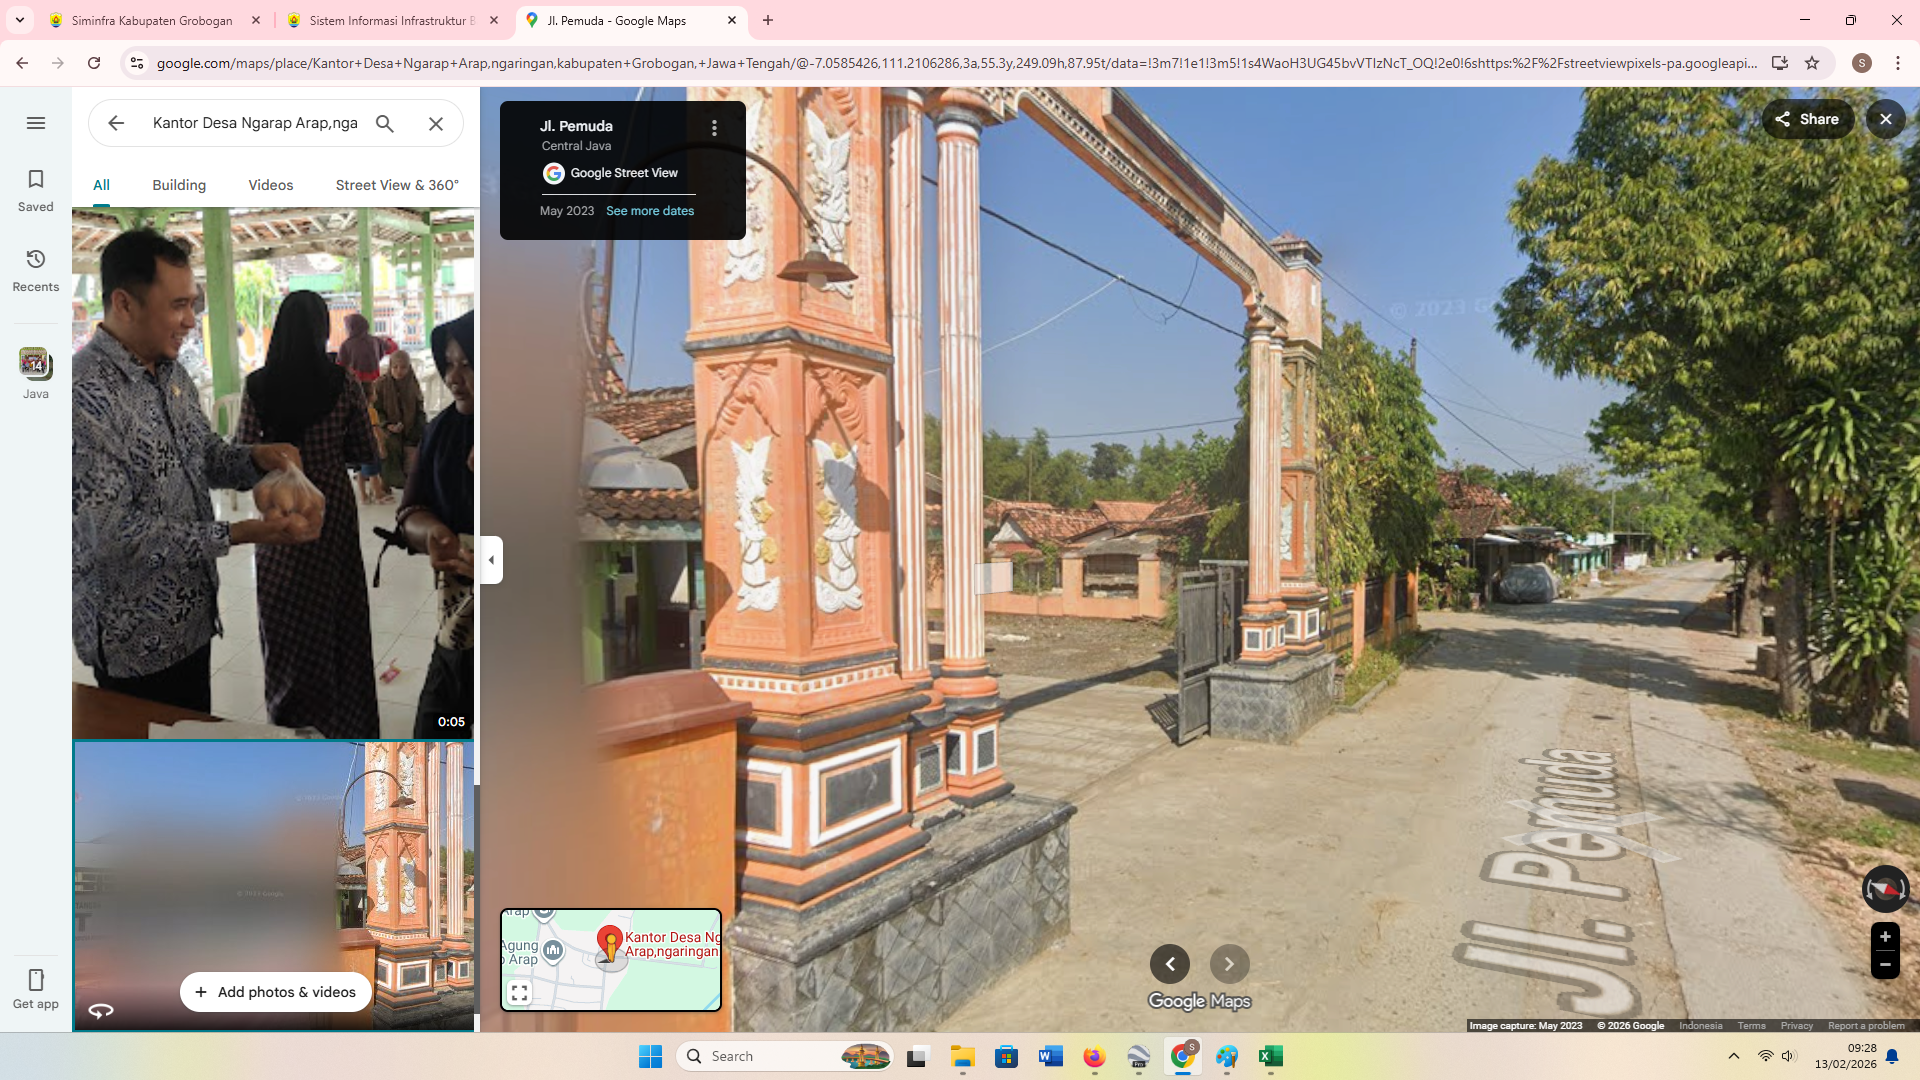Viewport: 1920px width, 1080px height.
Task: Open the Terms link
Action: (x=1751, y=1026)
